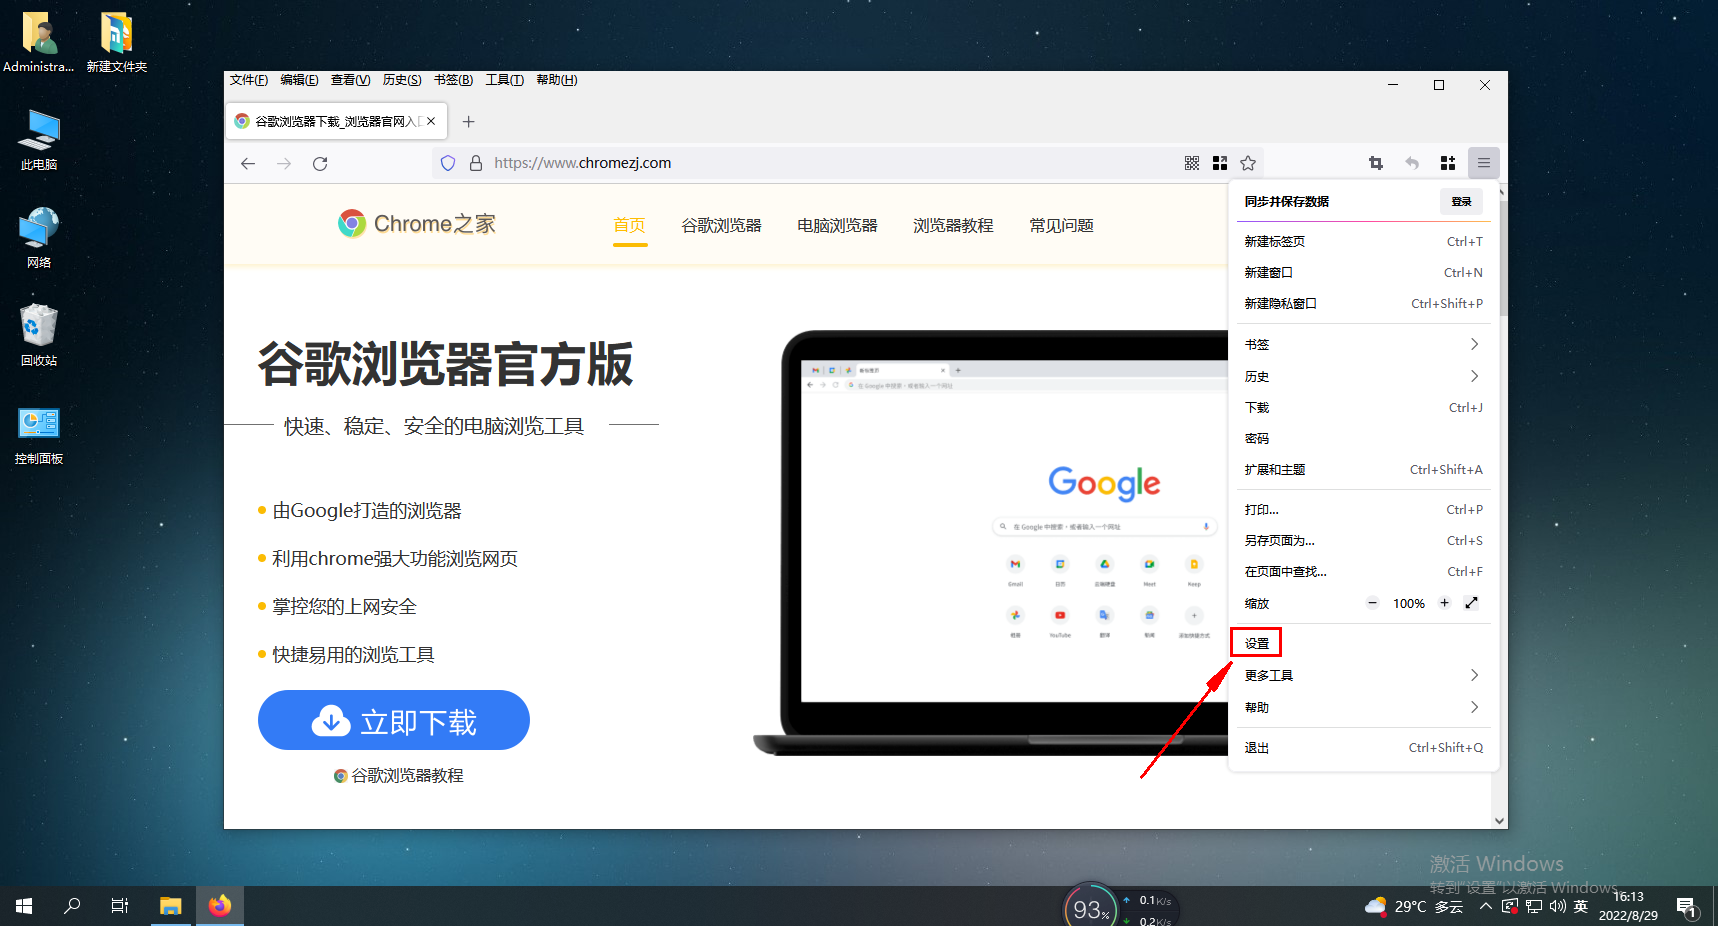Viewport: 1718px width, 926px height.
Task: Click the 立即下载 download button
Action: point(394,720)
